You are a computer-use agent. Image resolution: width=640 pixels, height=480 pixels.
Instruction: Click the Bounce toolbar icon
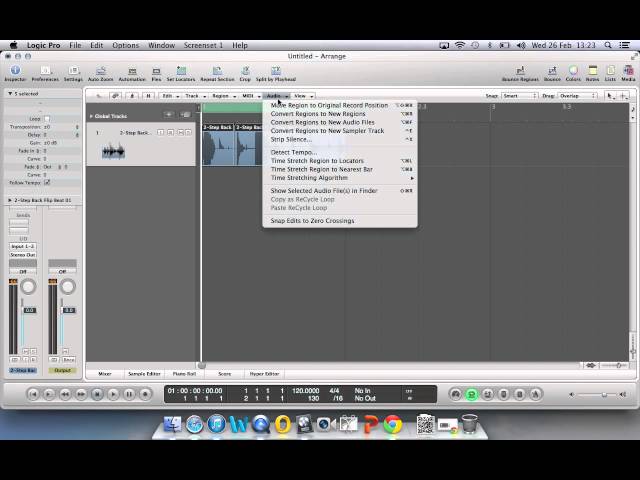[552, 73]
